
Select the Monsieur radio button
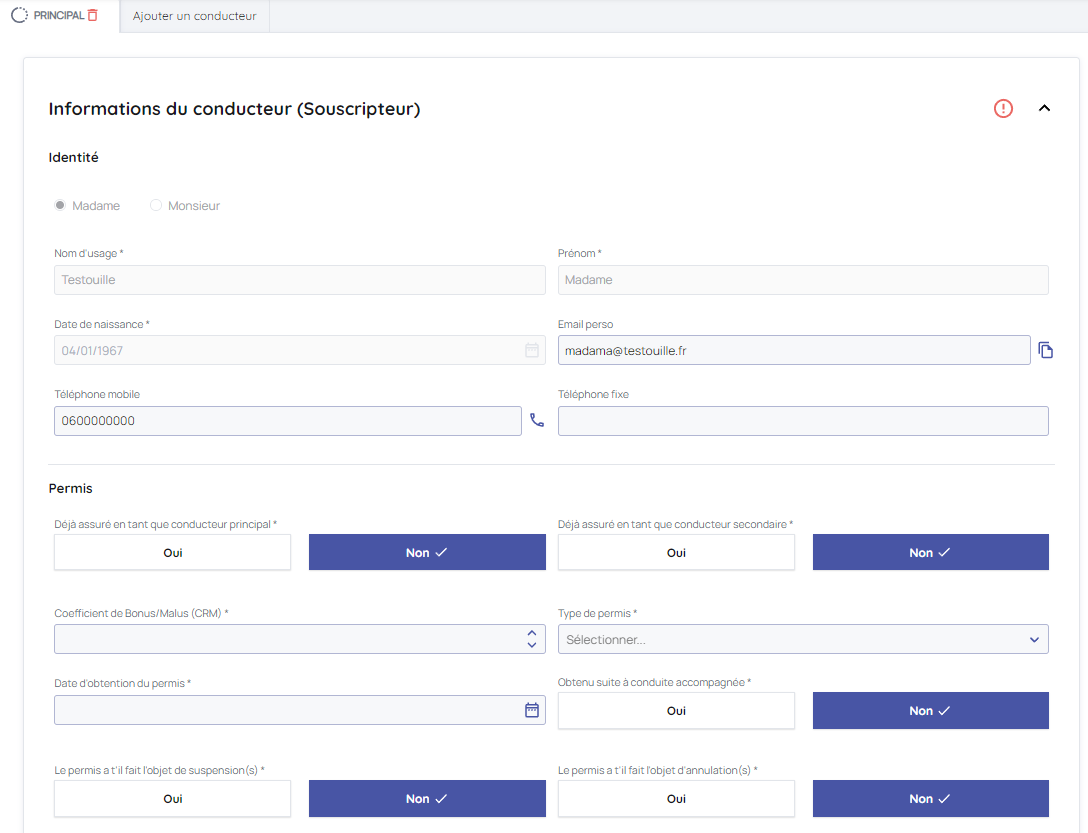156,206
